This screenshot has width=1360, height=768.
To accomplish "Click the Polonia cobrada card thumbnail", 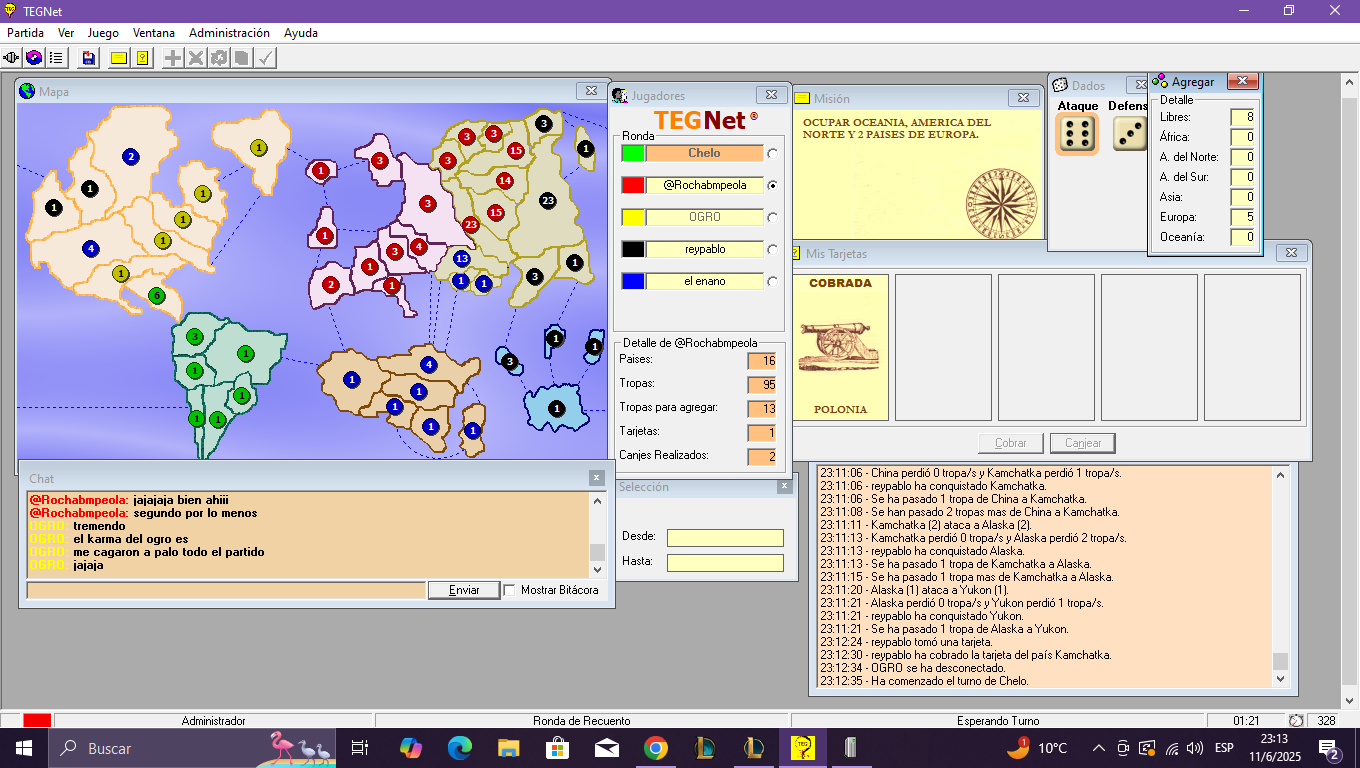I will (x=840, y=347).
